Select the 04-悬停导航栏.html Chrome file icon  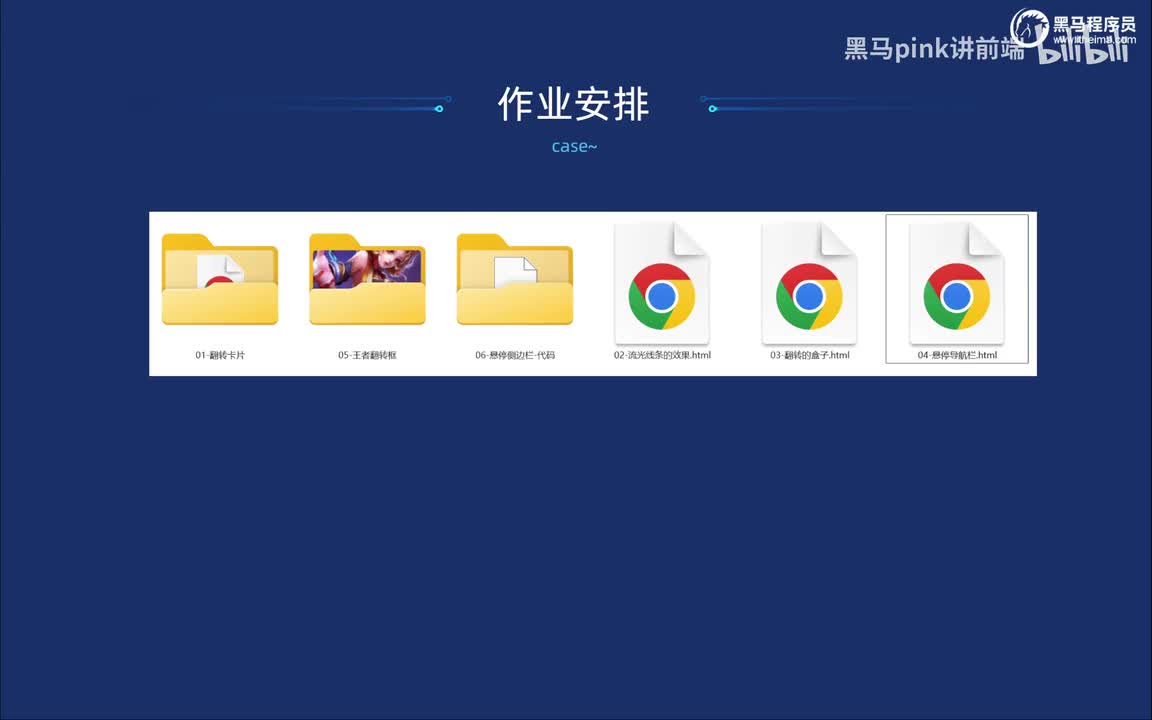957,284
